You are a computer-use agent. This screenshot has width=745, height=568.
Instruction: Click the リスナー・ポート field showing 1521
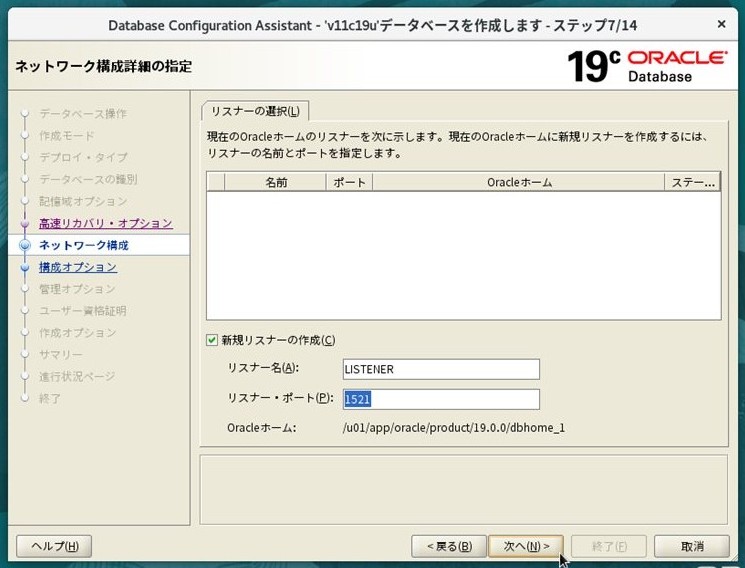441,399
